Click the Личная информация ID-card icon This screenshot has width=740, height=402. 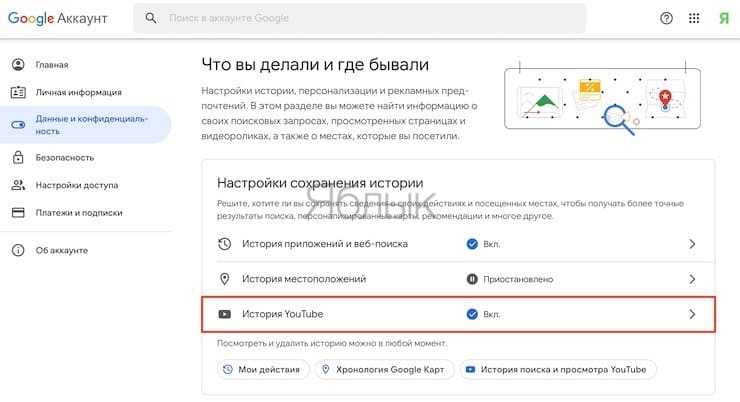18,92
